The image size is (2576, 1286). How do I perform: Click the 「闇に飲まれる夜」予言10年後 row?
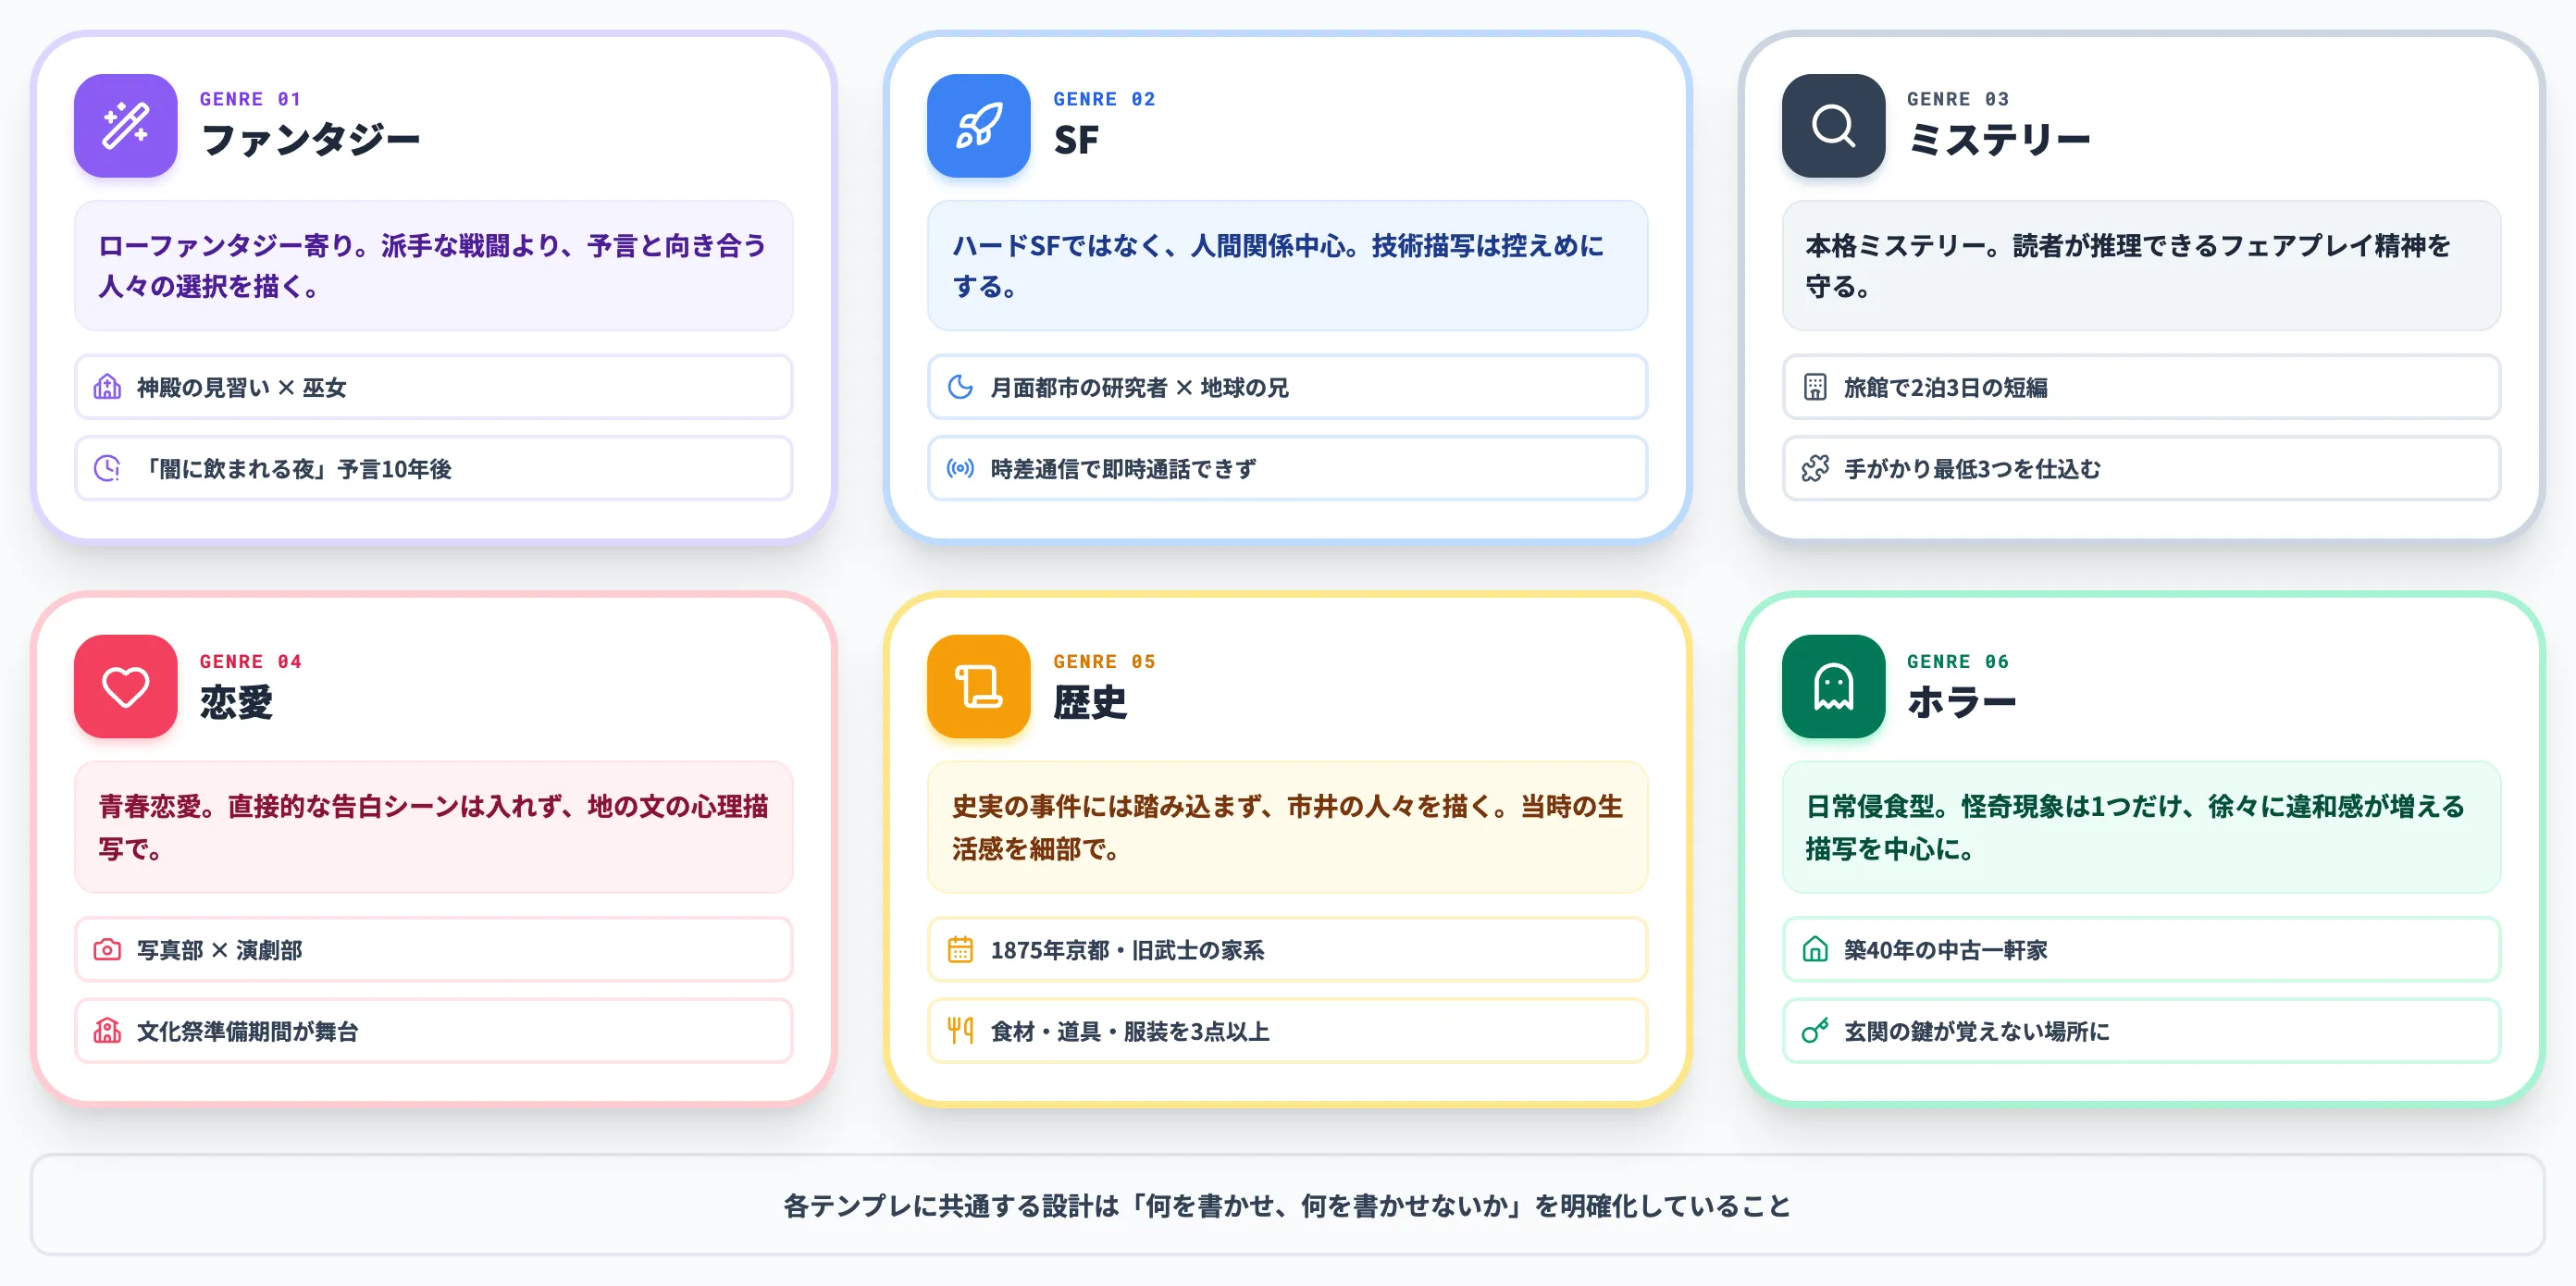[x=433, y=468]
